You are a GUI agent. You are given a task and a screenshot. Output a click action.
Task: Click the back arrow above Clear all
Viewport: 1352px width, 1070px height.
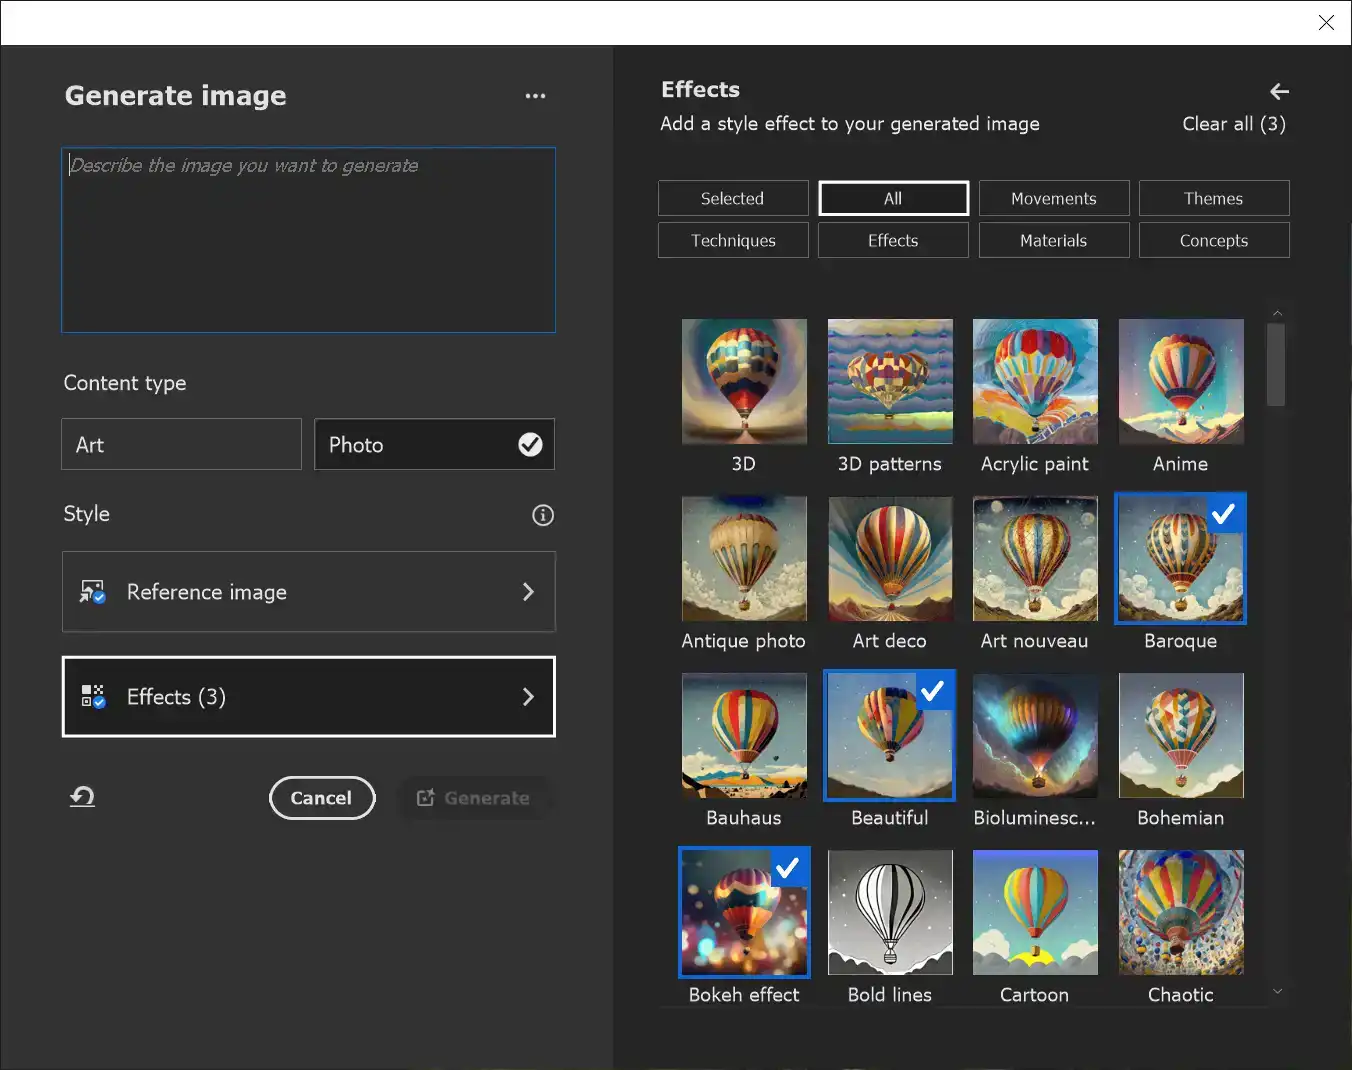[x=1279, y=91]
